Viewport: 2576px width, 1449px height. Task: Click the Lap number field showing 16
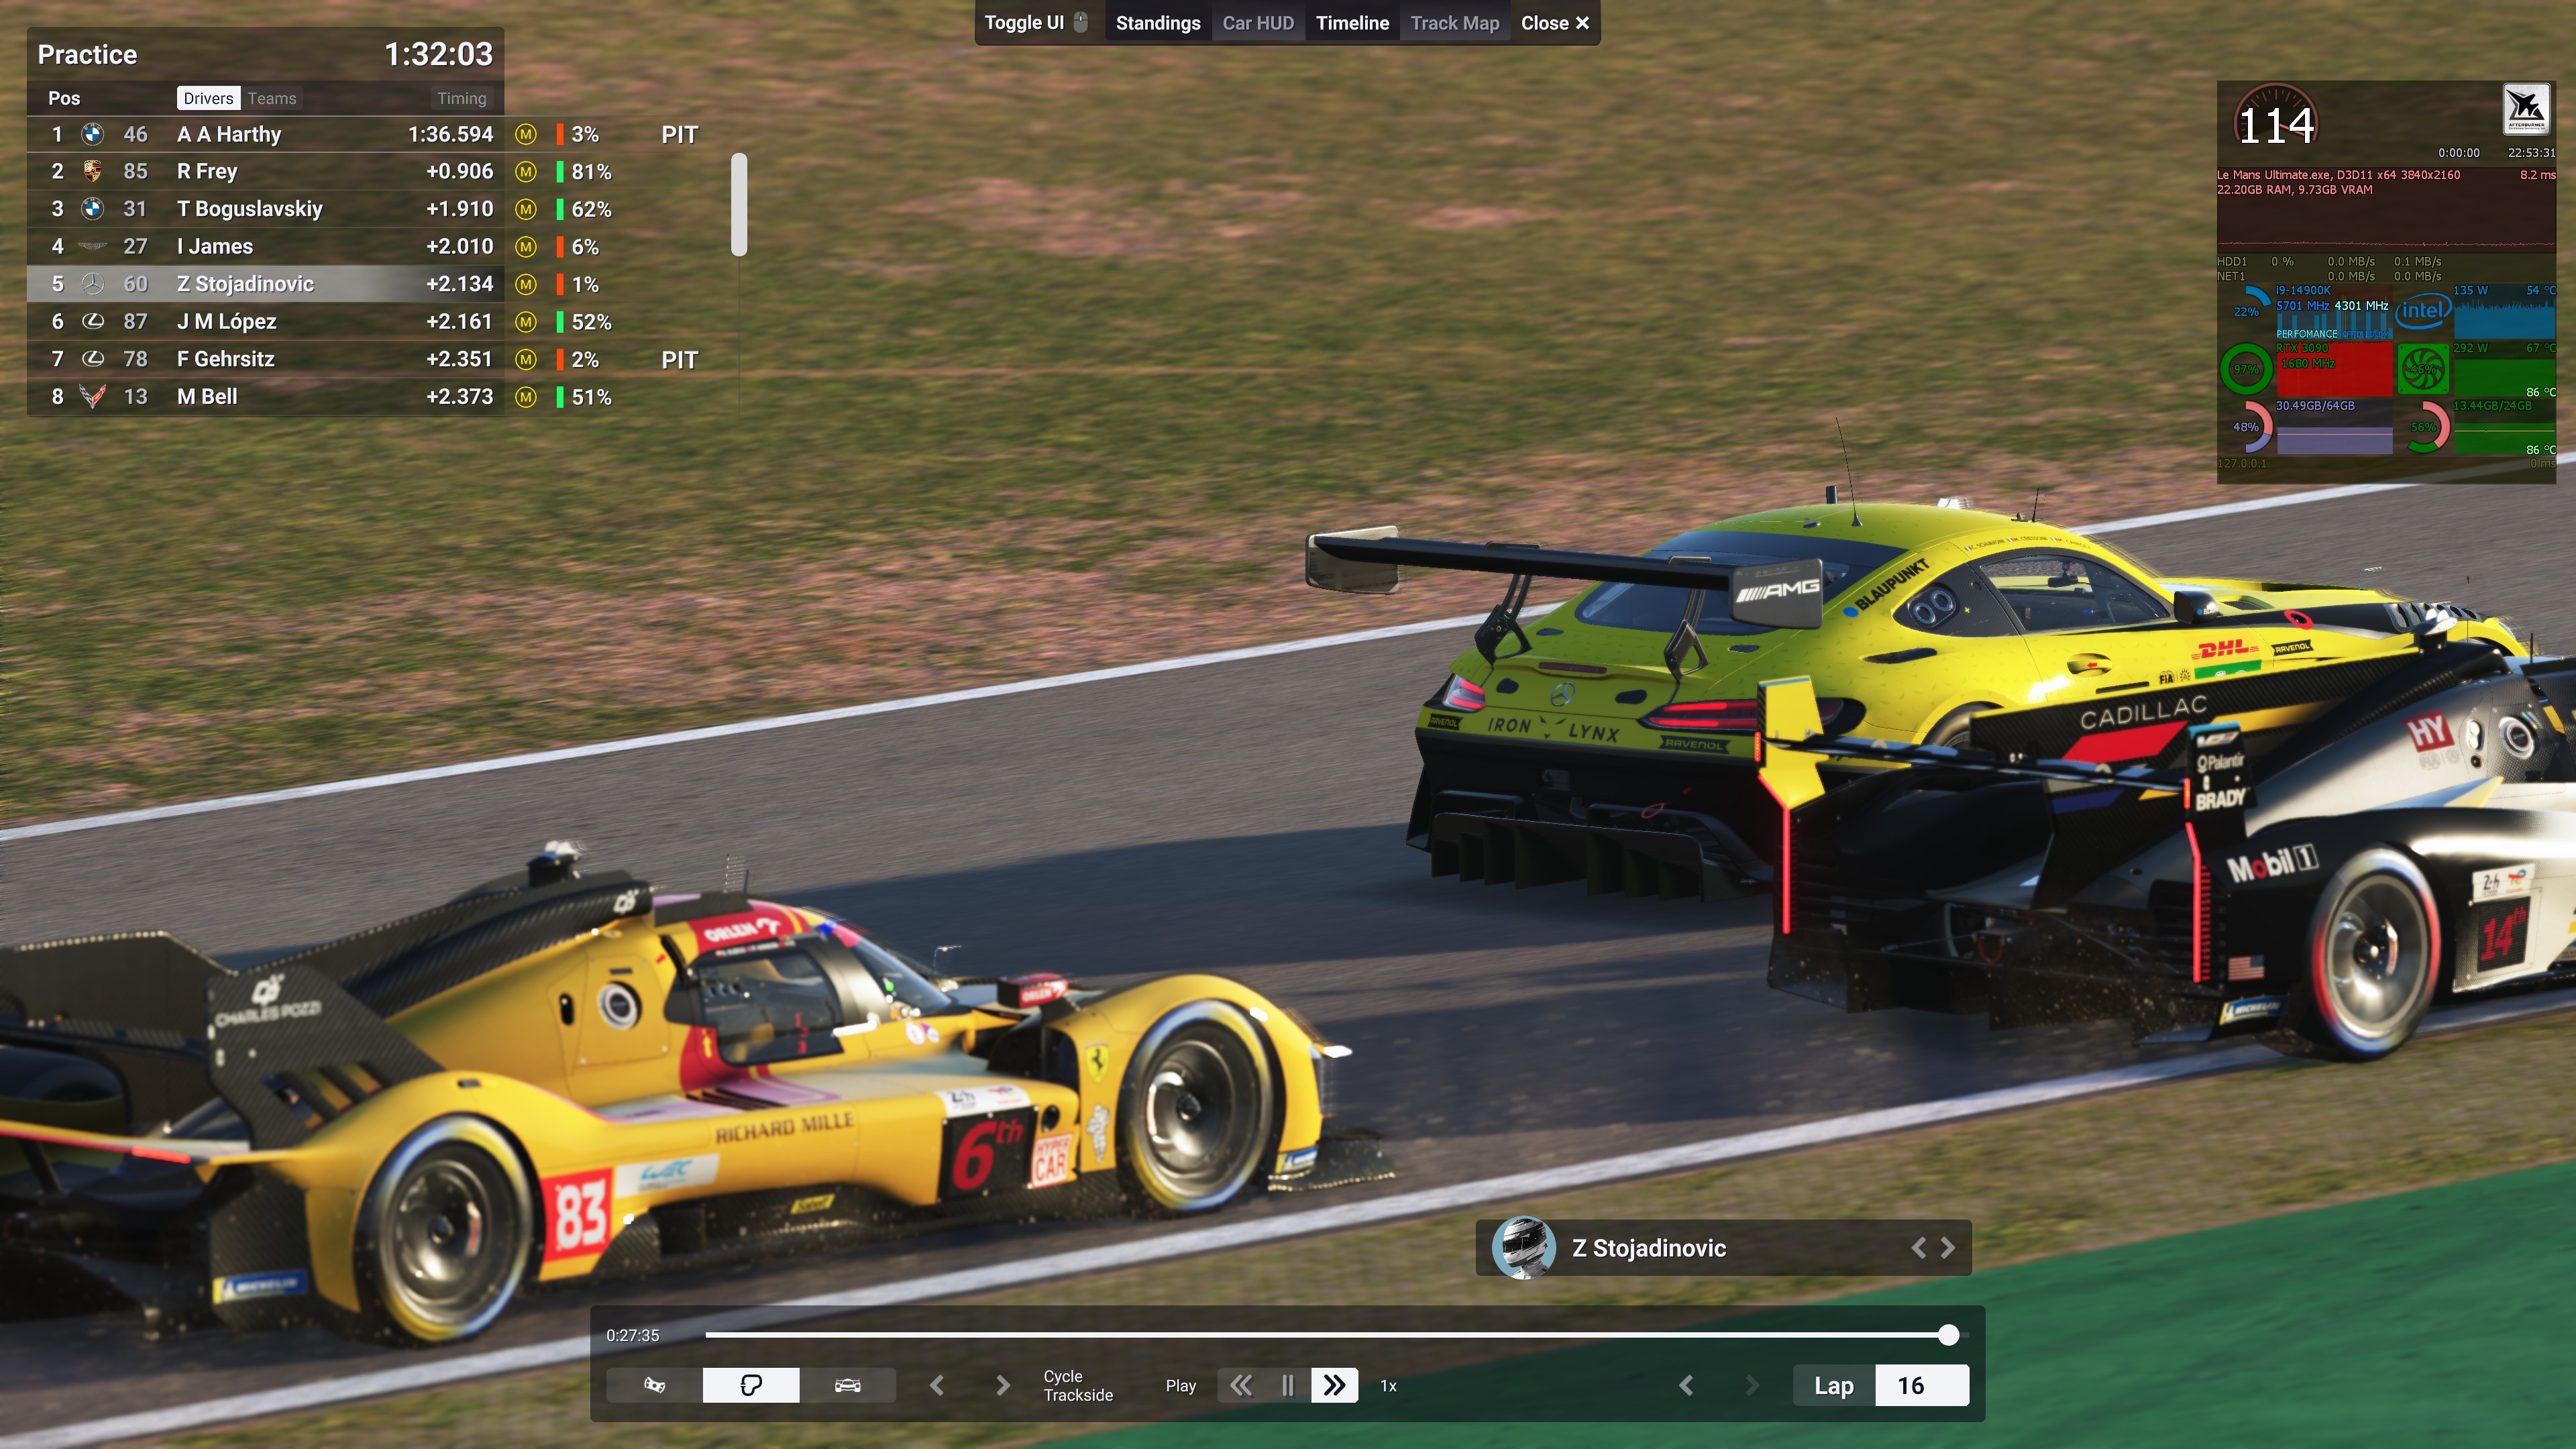(1922, 1385)
